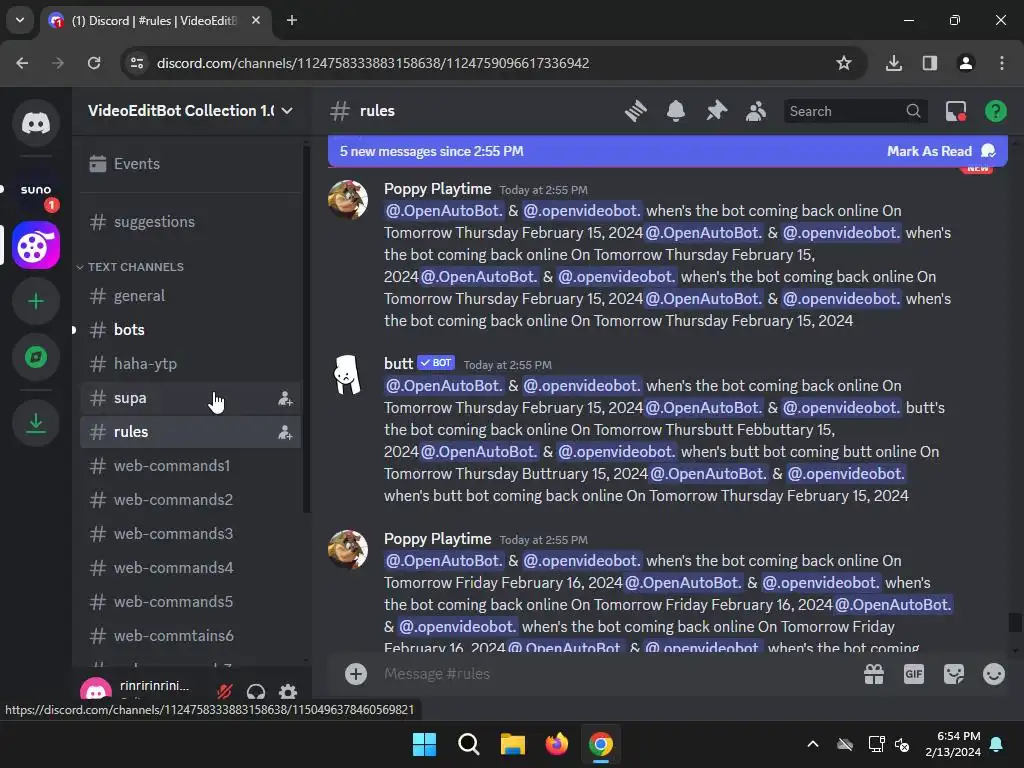
Task: Open the general channel
Action: tap(191, 296)
